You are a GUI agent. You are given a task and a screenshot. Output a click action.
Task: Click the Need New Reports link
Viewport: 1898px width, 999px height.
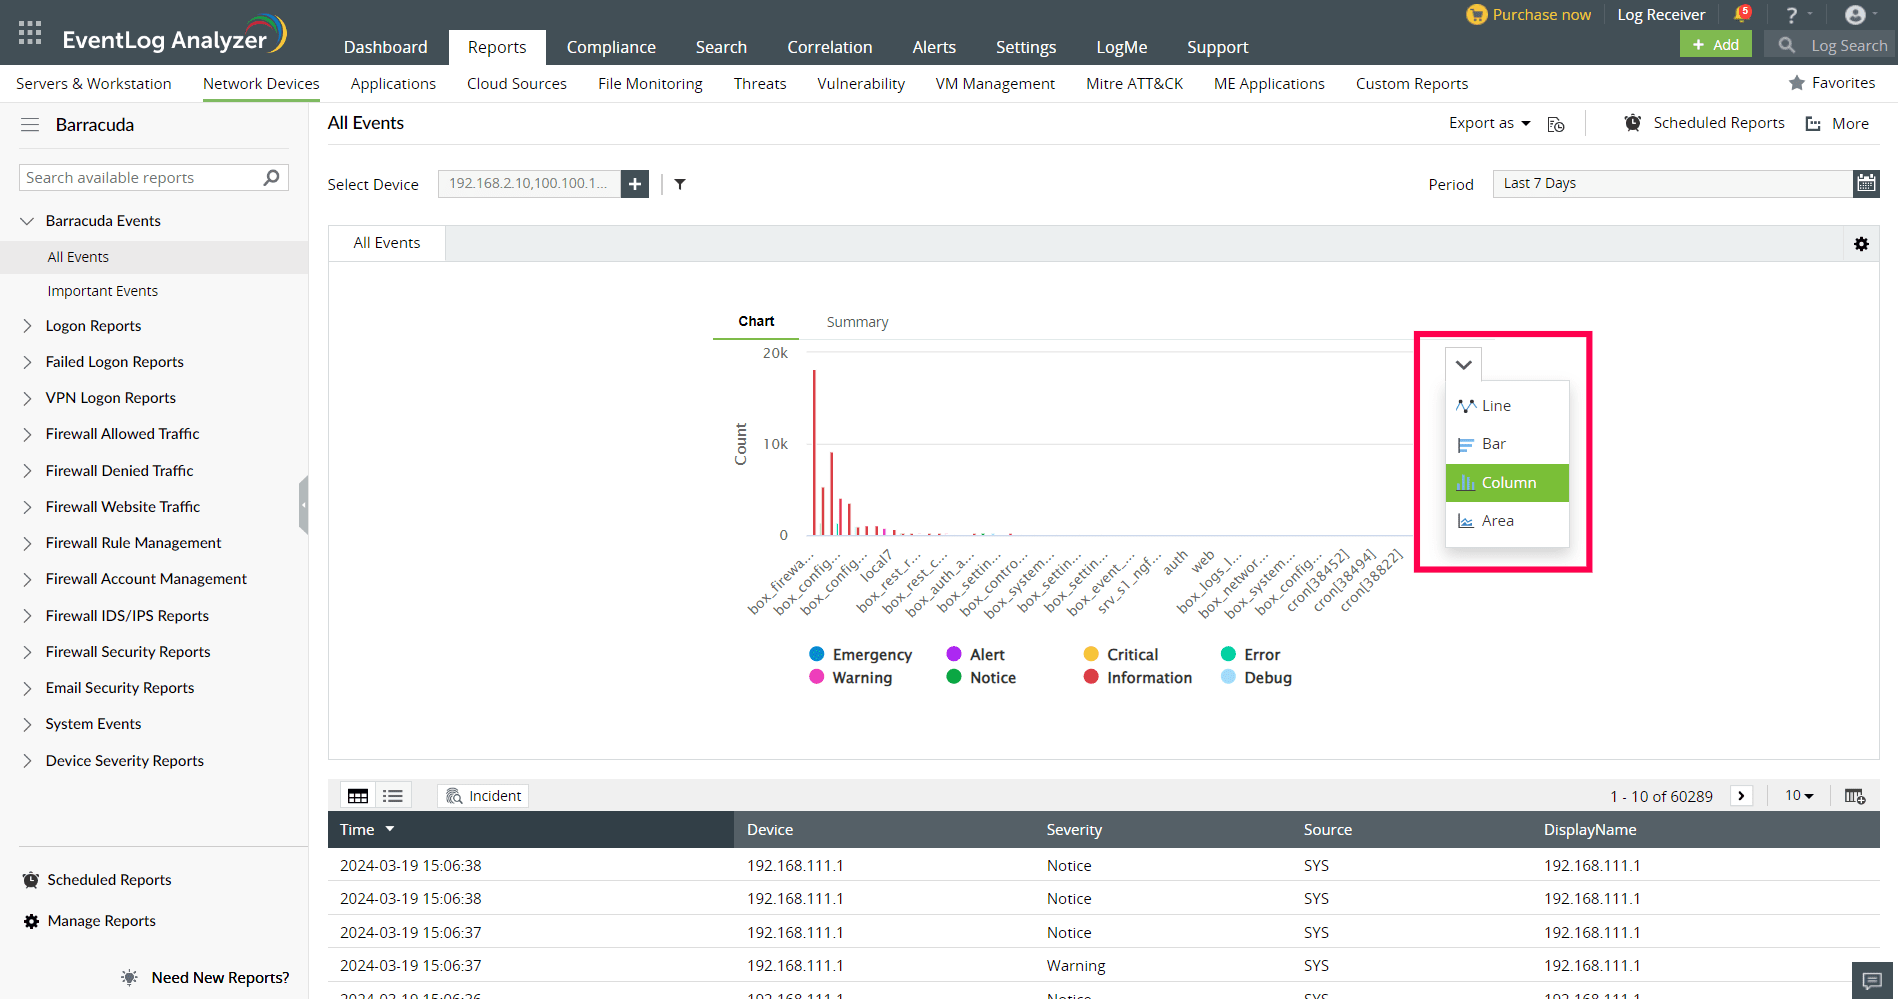point(220,977)
